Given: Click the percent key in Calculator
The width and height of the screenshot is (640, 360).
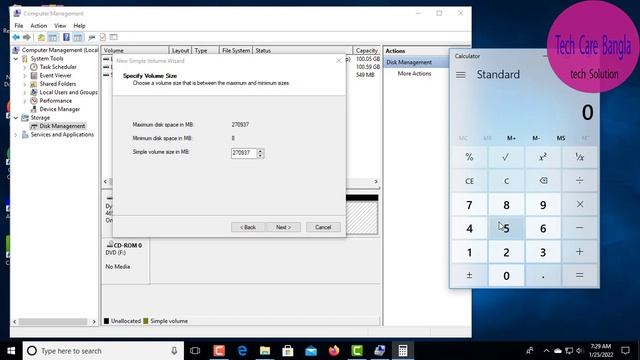Looking at the screenshot, I should pyautogui.click(x=469, y=157).
